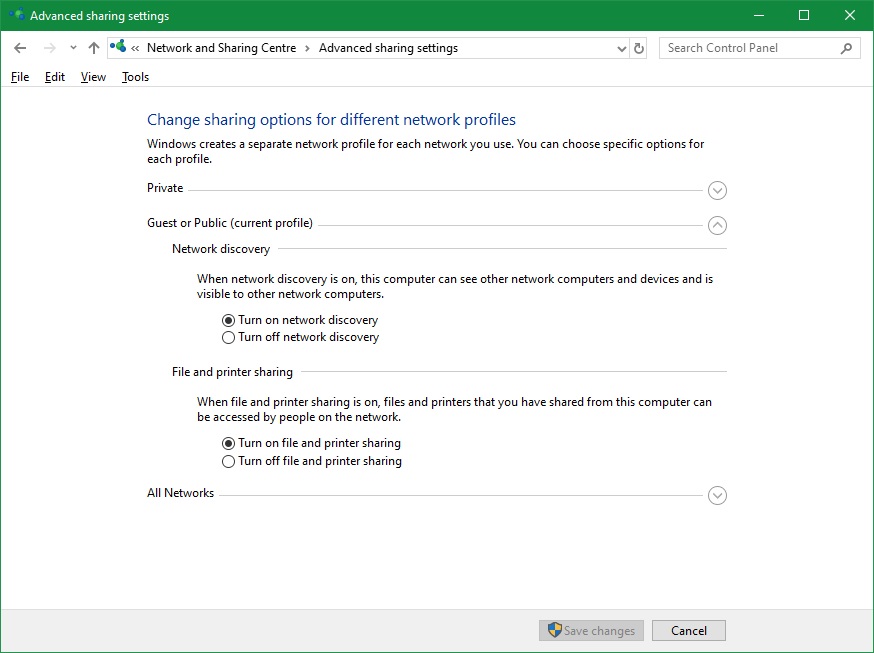The image size is (874, 653).
Task: Click the network icon in address bar
Action: [x=118, y=46]
